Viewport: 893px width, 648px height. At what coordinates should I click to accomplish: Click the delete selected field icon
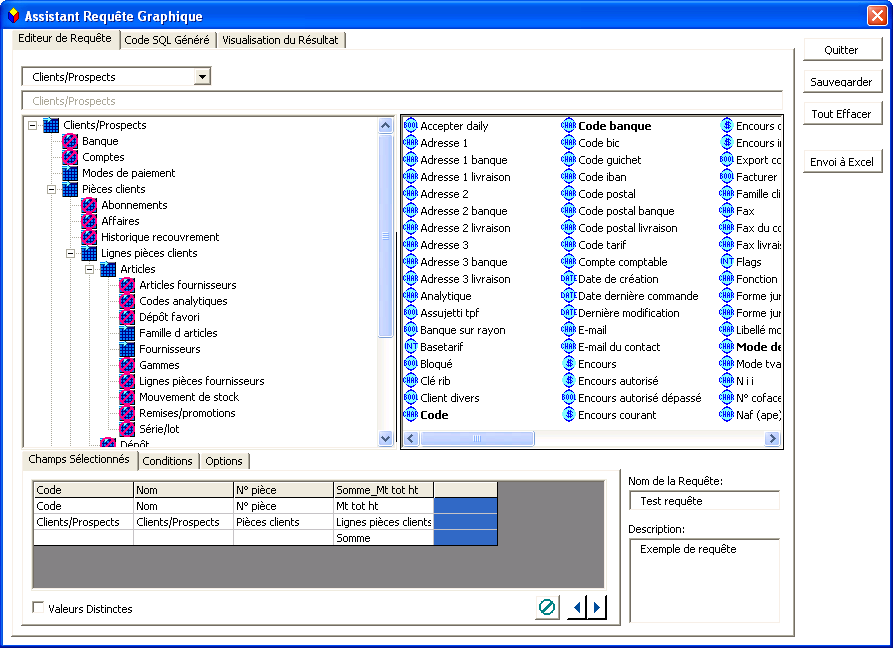pyautogui.click(x=547, y=607)
